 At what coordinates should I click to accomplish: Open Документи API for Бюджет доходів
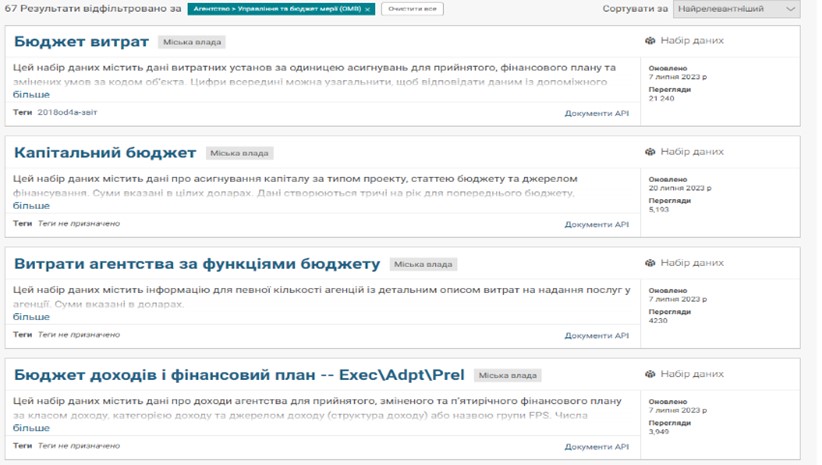597,447
